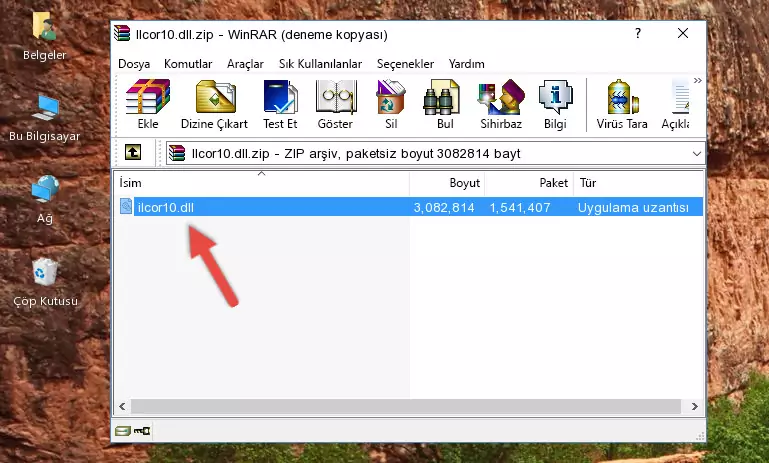Open the Sık Kullanılanlar menu

(x=320, y=64)
